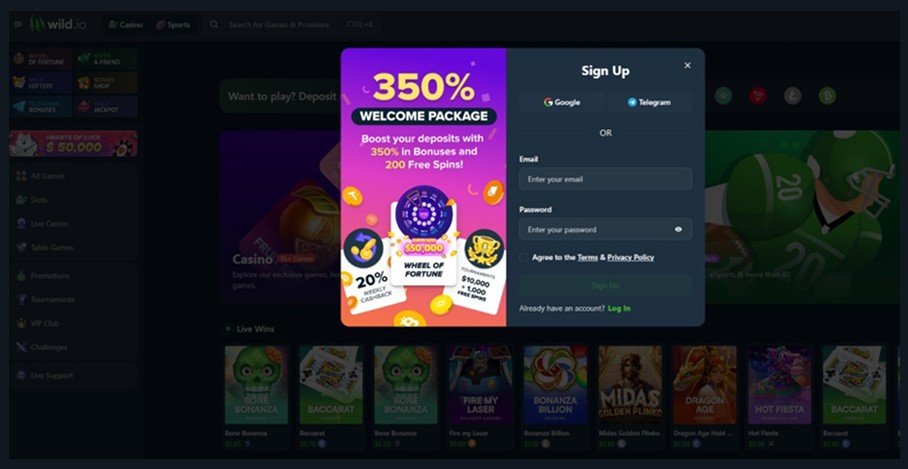The height and width of the screenshot is (469, 908).
Task: Close the Sign Up dialog with X
Action: coord(687,65)
